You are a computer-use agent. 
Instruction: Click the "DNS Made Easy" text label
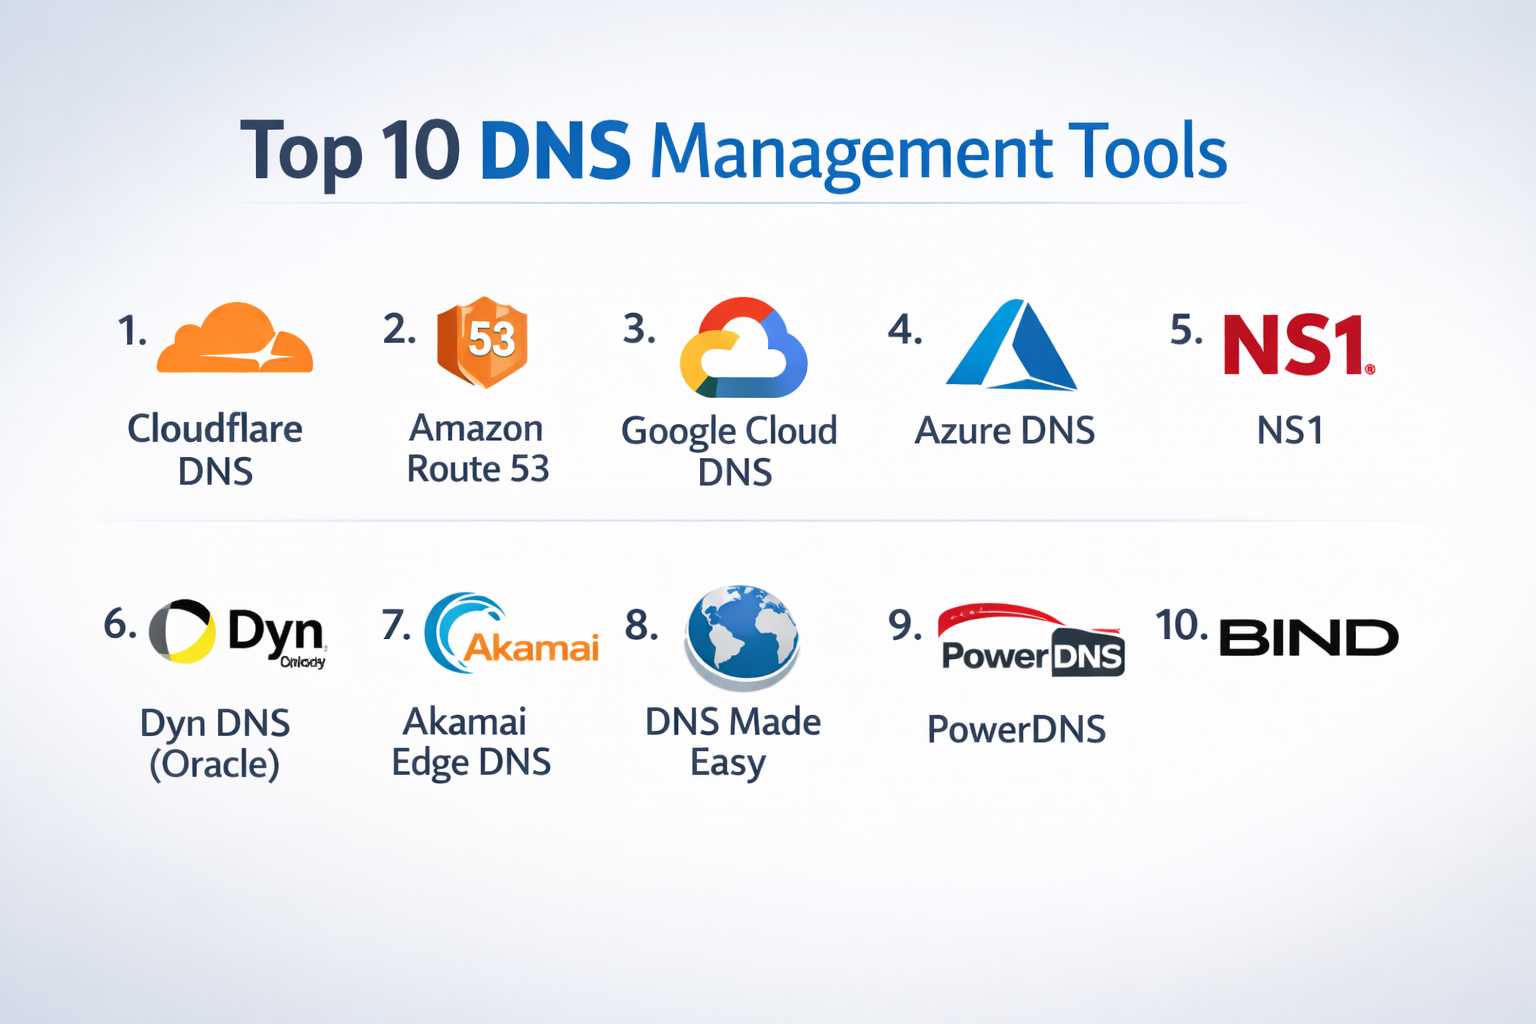point(732,741)
